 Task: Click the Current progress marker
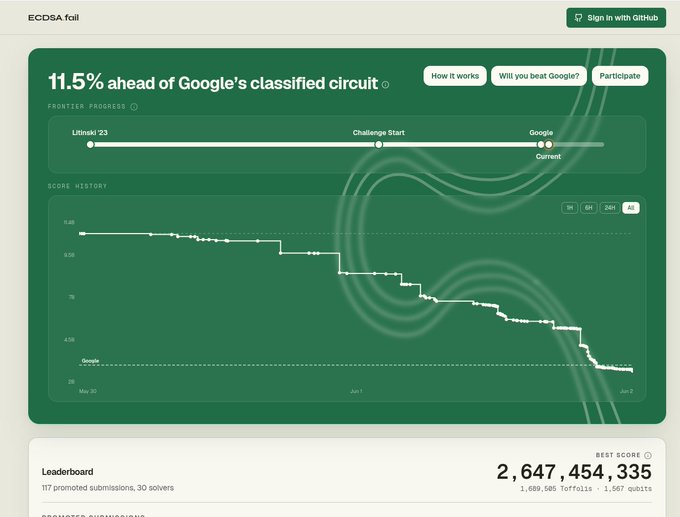[549, 144]
